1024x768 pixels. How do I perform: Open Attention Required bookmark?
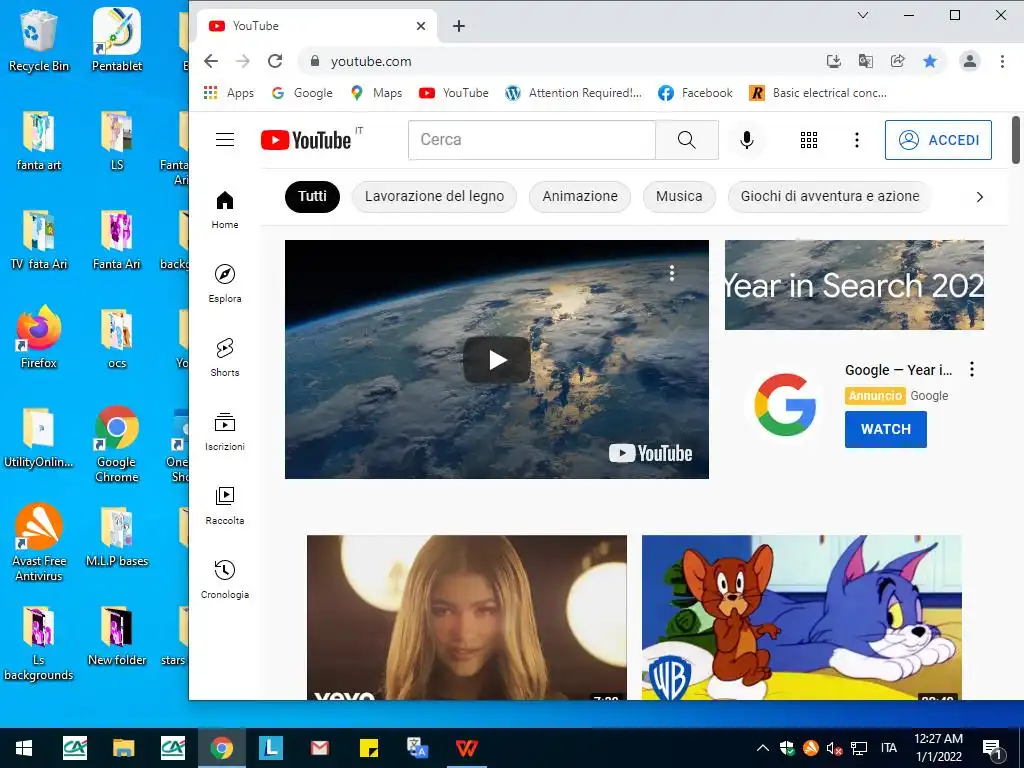(574, 93)
